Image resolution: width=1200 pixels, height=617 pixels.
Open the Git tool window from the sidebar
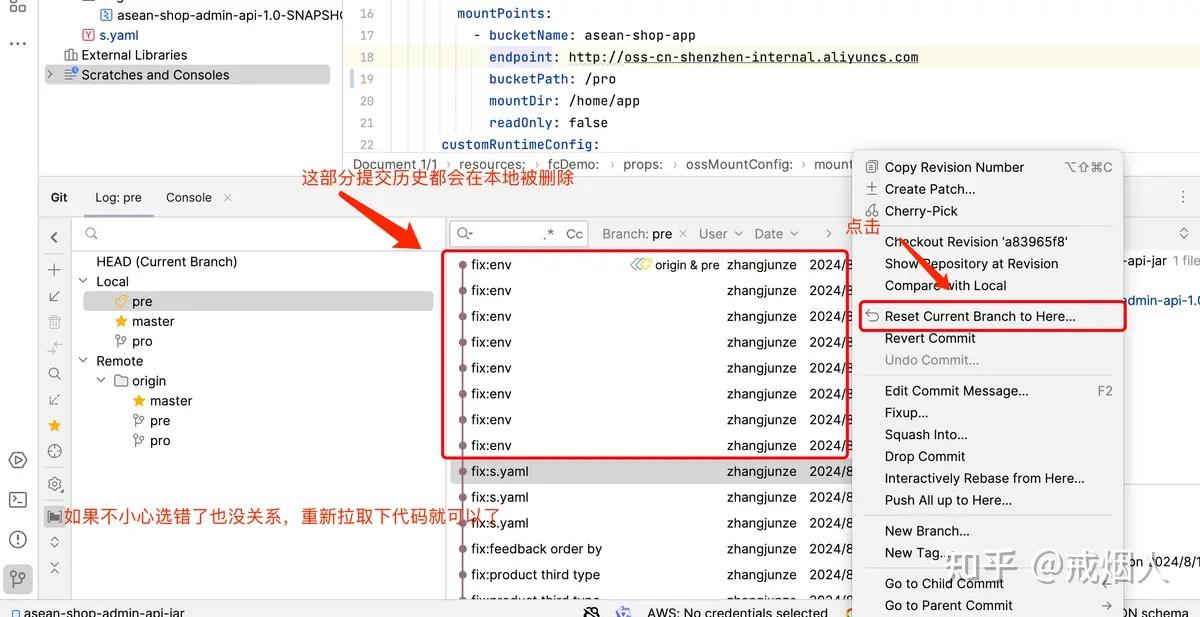(x=17, y=579)
